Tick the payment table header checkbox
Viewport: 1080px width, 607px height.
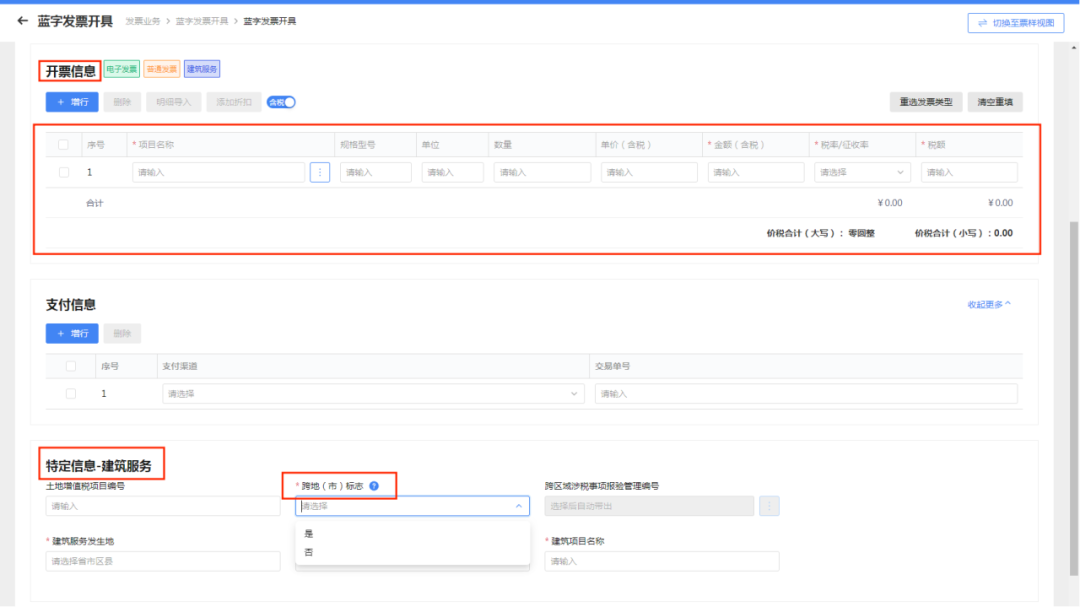(x=71, y=366)
